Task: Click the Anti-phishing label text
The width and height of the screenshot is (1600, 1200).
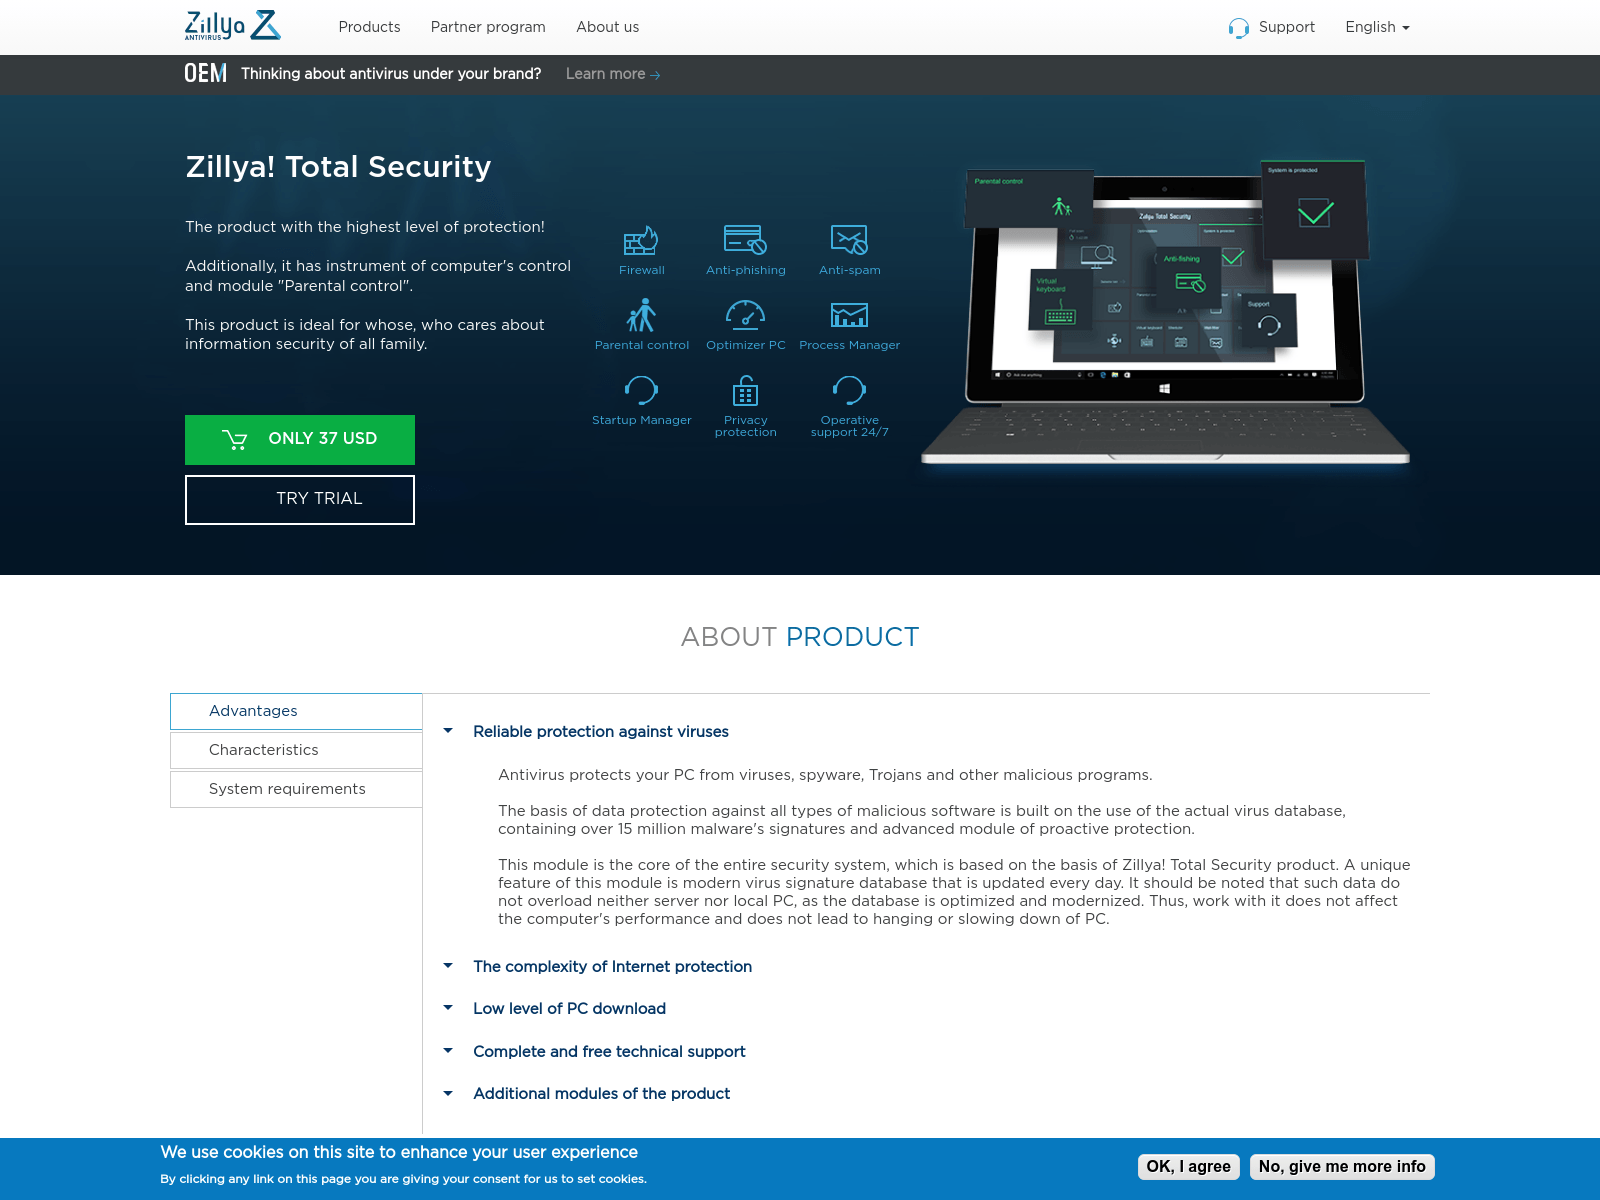Action: point(745,270)
